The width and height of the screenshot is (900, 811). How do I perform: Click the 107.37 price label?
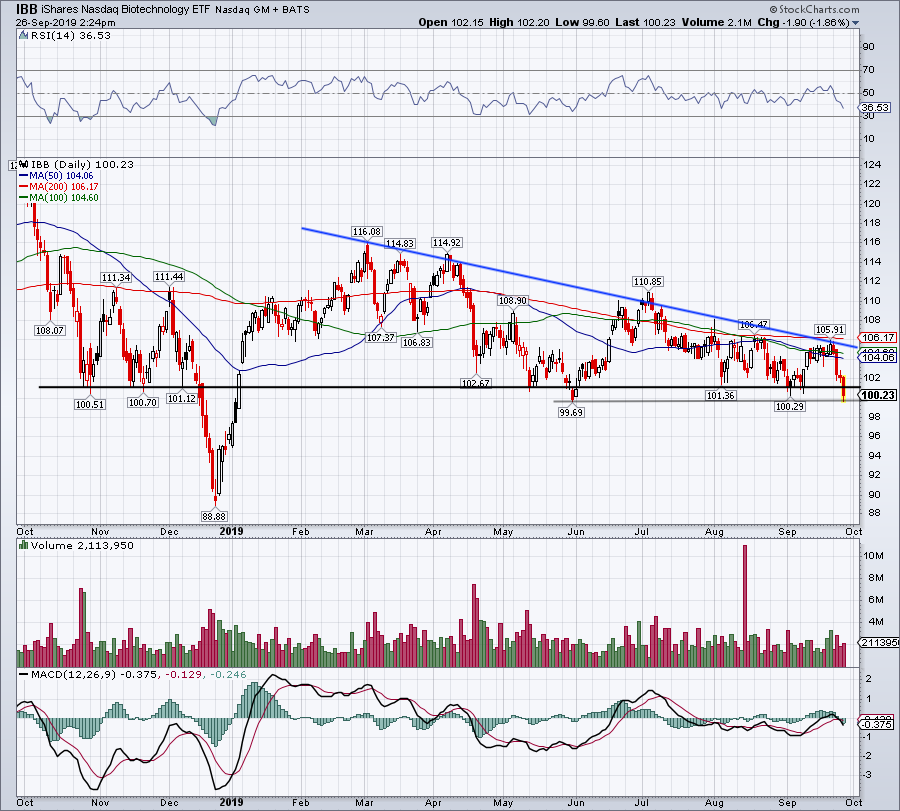tap(381, 337)
